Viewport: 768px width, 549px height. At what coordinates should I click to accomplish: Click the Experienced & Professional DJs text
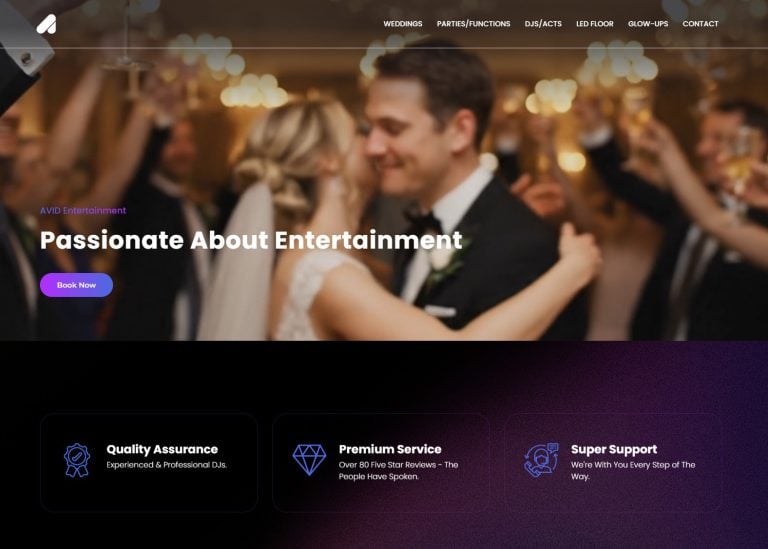click(x=167, y=465)
